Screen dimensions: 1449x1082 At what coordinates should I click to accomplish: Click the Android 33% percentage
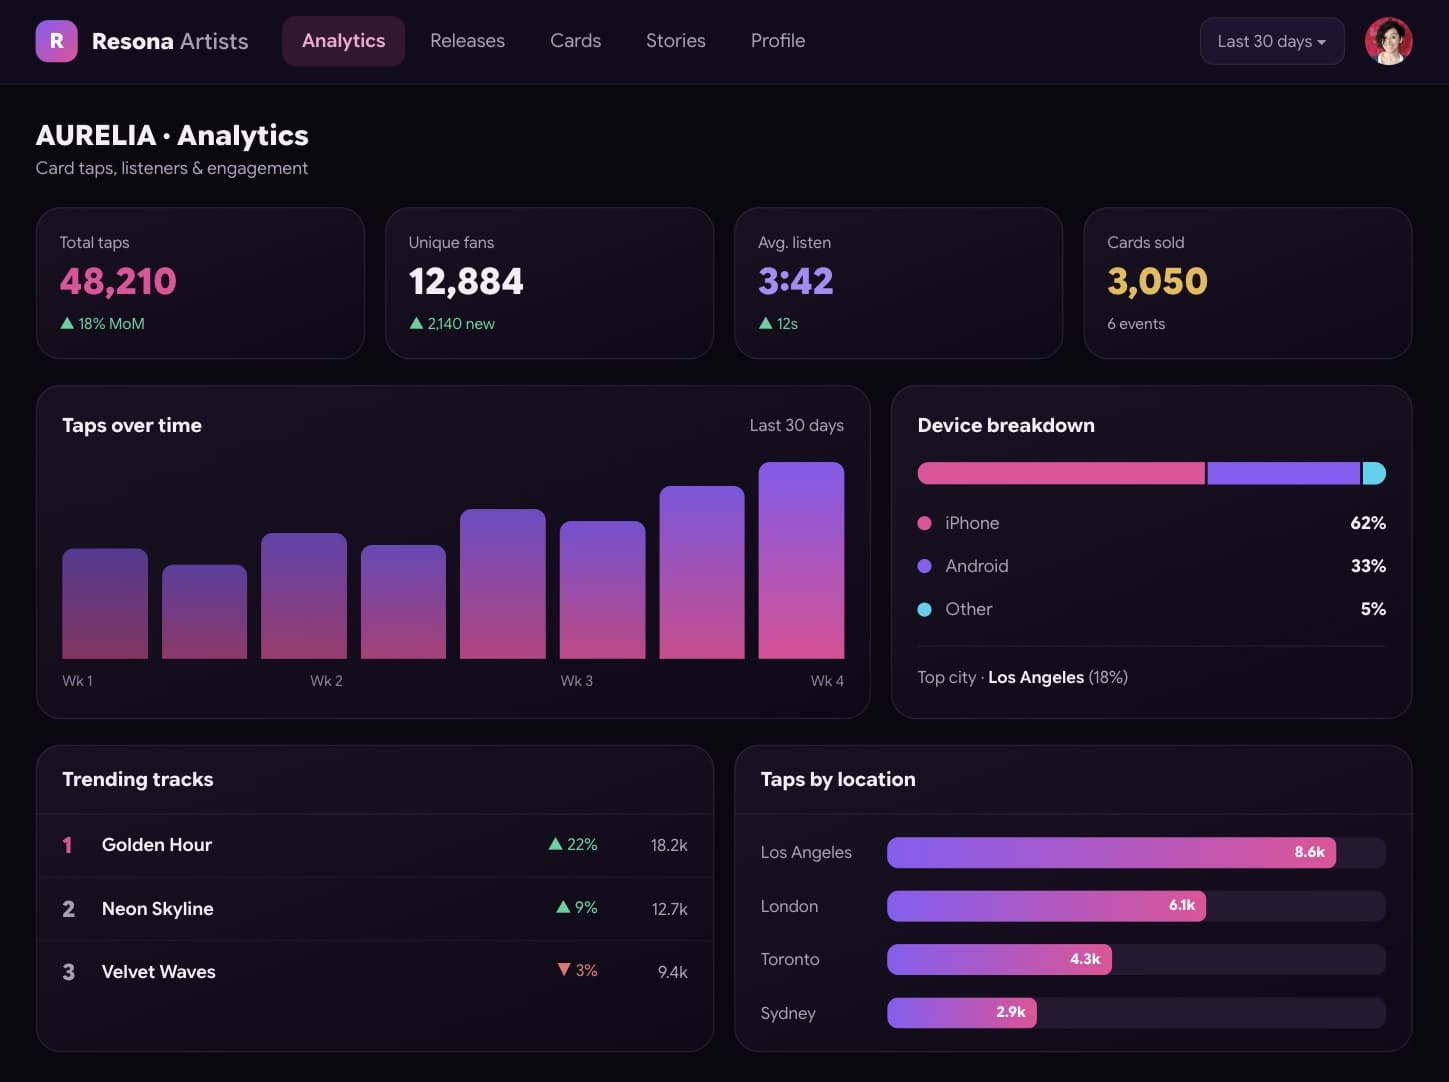click(x=1368, y=566)
